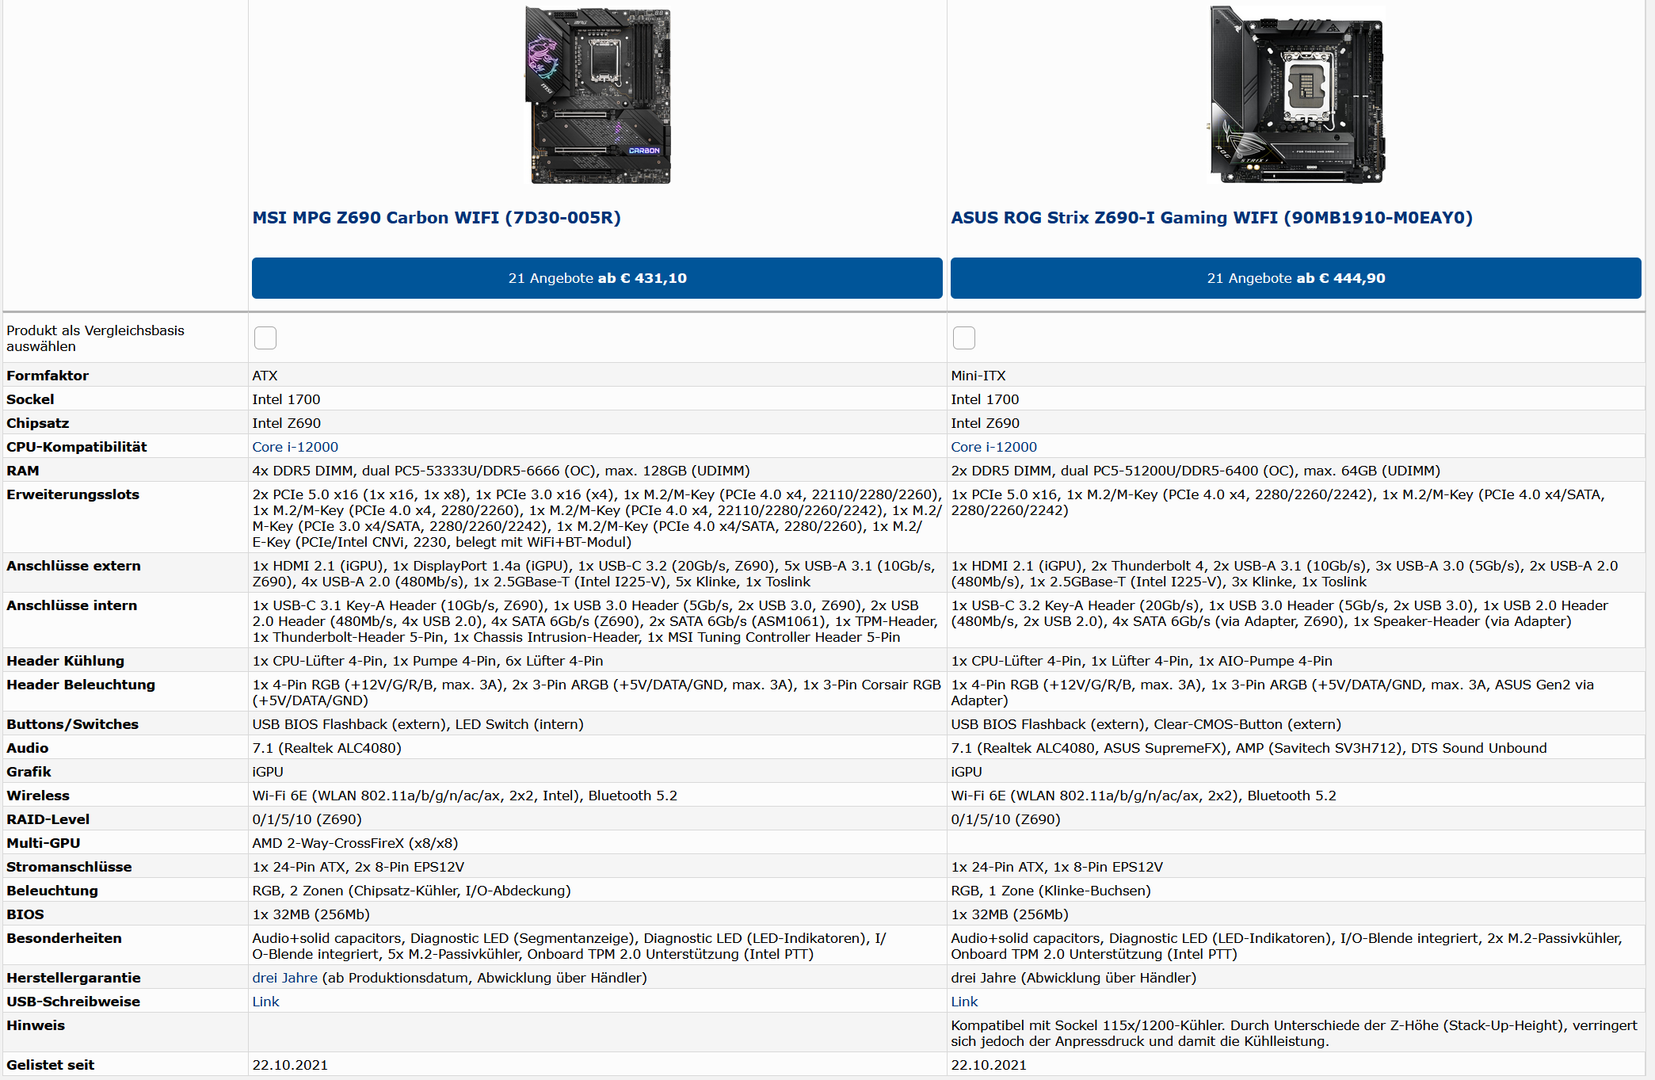Viewport: 1655px width, 1080px height.
Task: Select the 'Header Kühlung' row label
Action: 66,661
